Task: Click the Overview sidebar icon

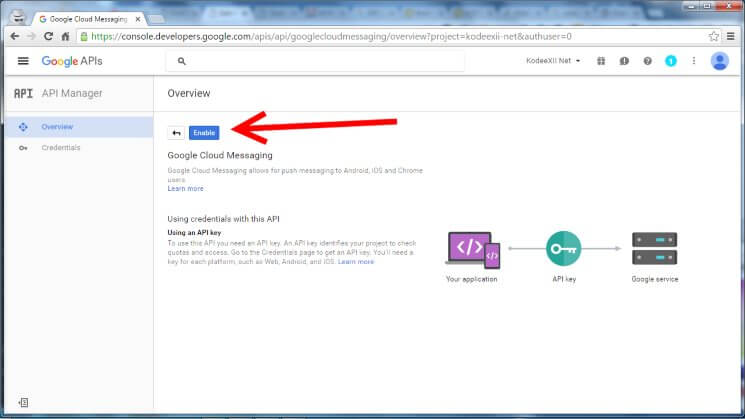Action: point(23,127)
